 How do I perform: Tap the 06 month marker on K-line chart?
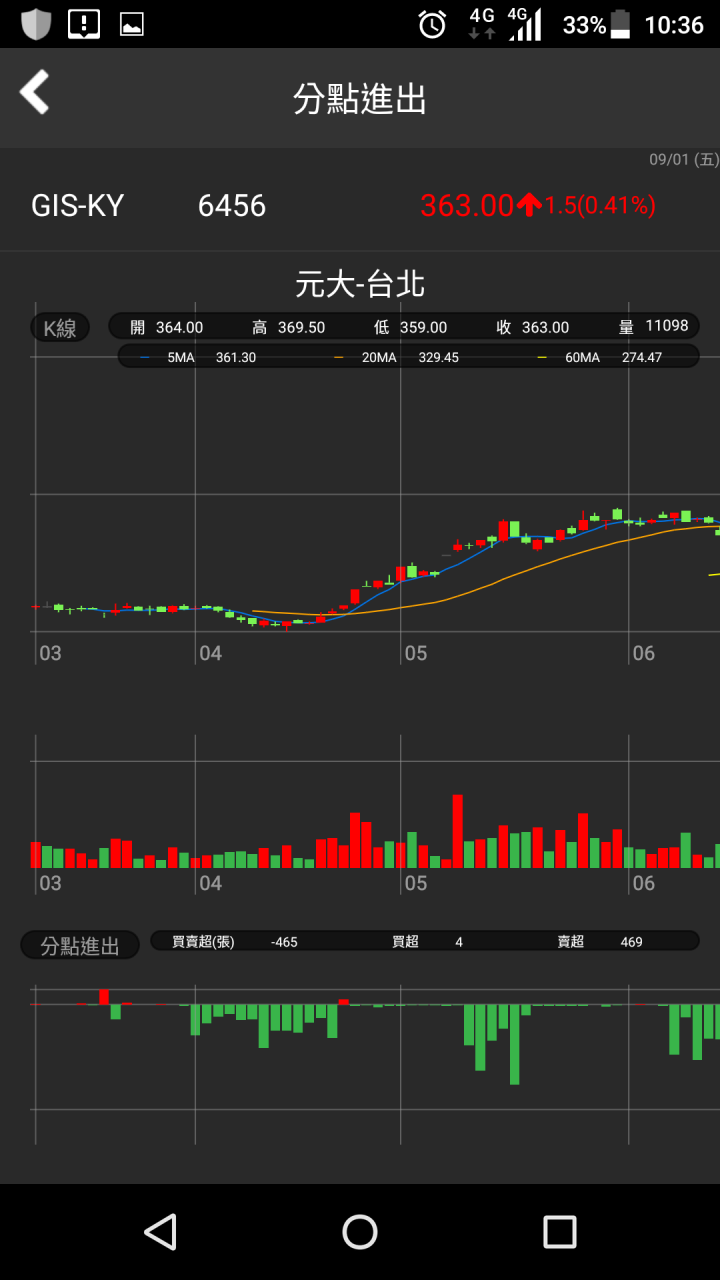tap(644, 653)
